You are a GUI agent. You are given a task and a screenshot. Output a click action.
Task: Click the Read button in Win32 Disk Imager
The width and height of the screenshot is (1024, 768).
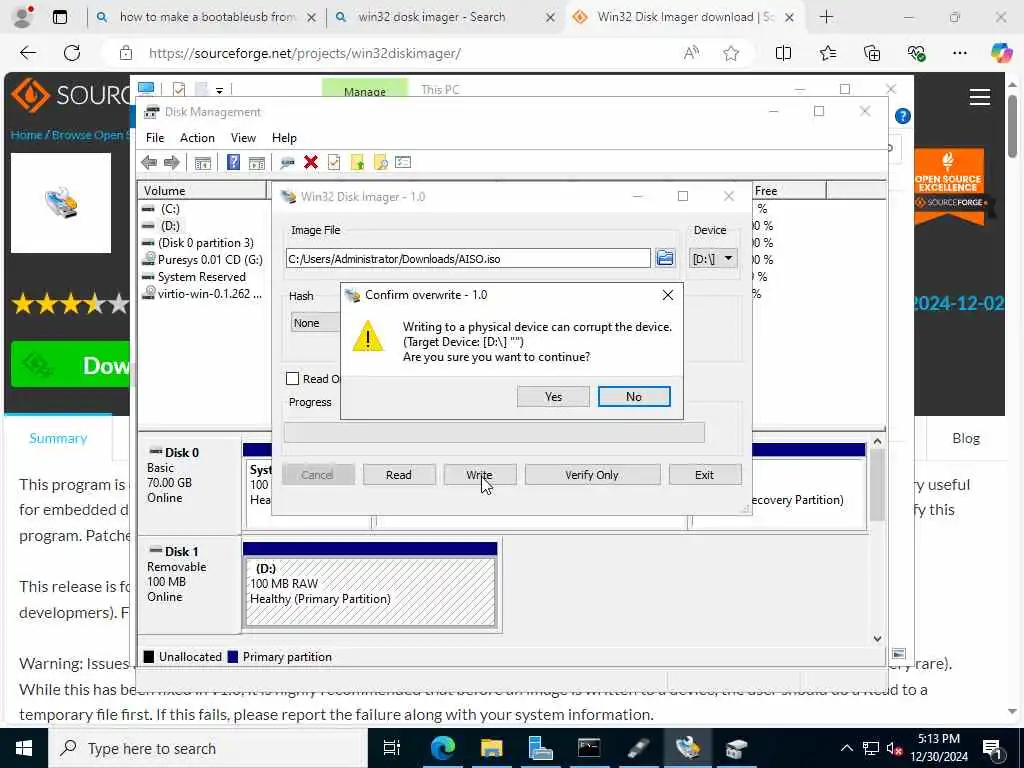[x=399, y=475]
